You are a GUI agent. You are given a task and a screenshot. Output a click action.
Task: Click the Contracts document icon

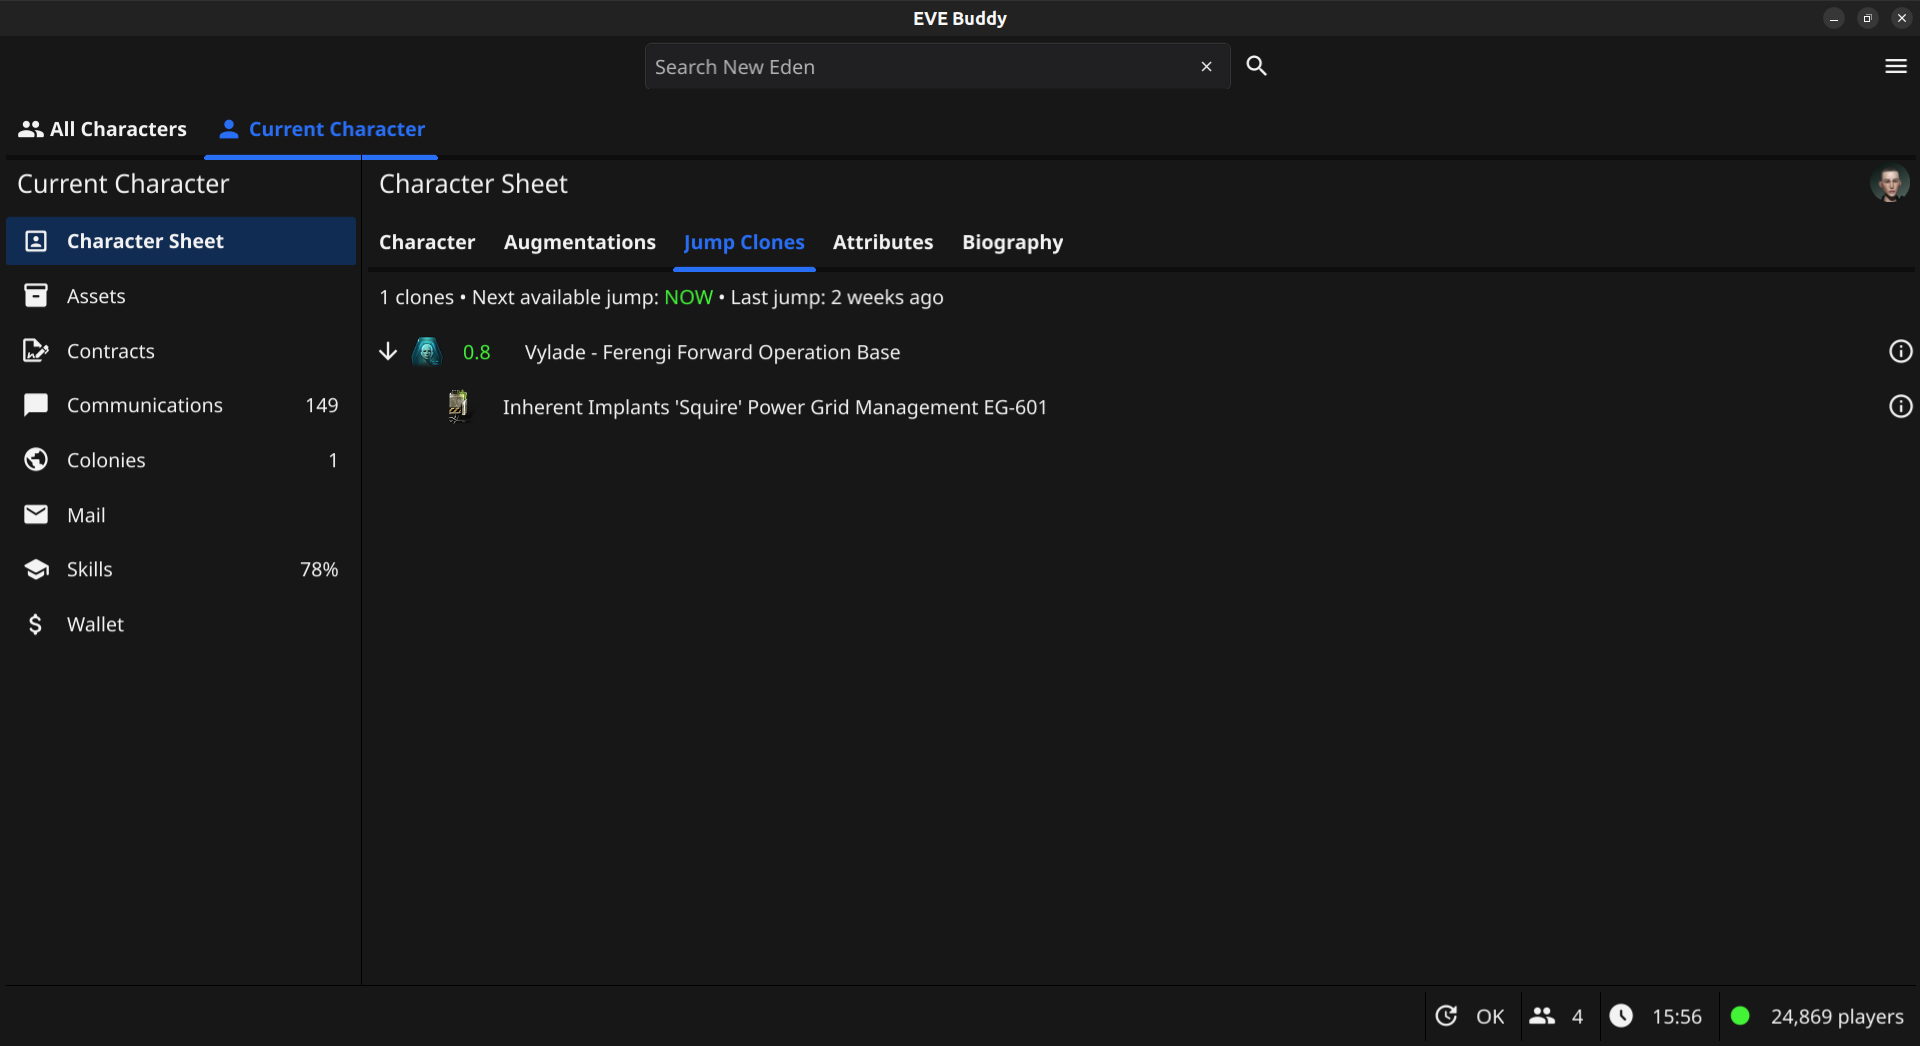click(x=36, y=350)
